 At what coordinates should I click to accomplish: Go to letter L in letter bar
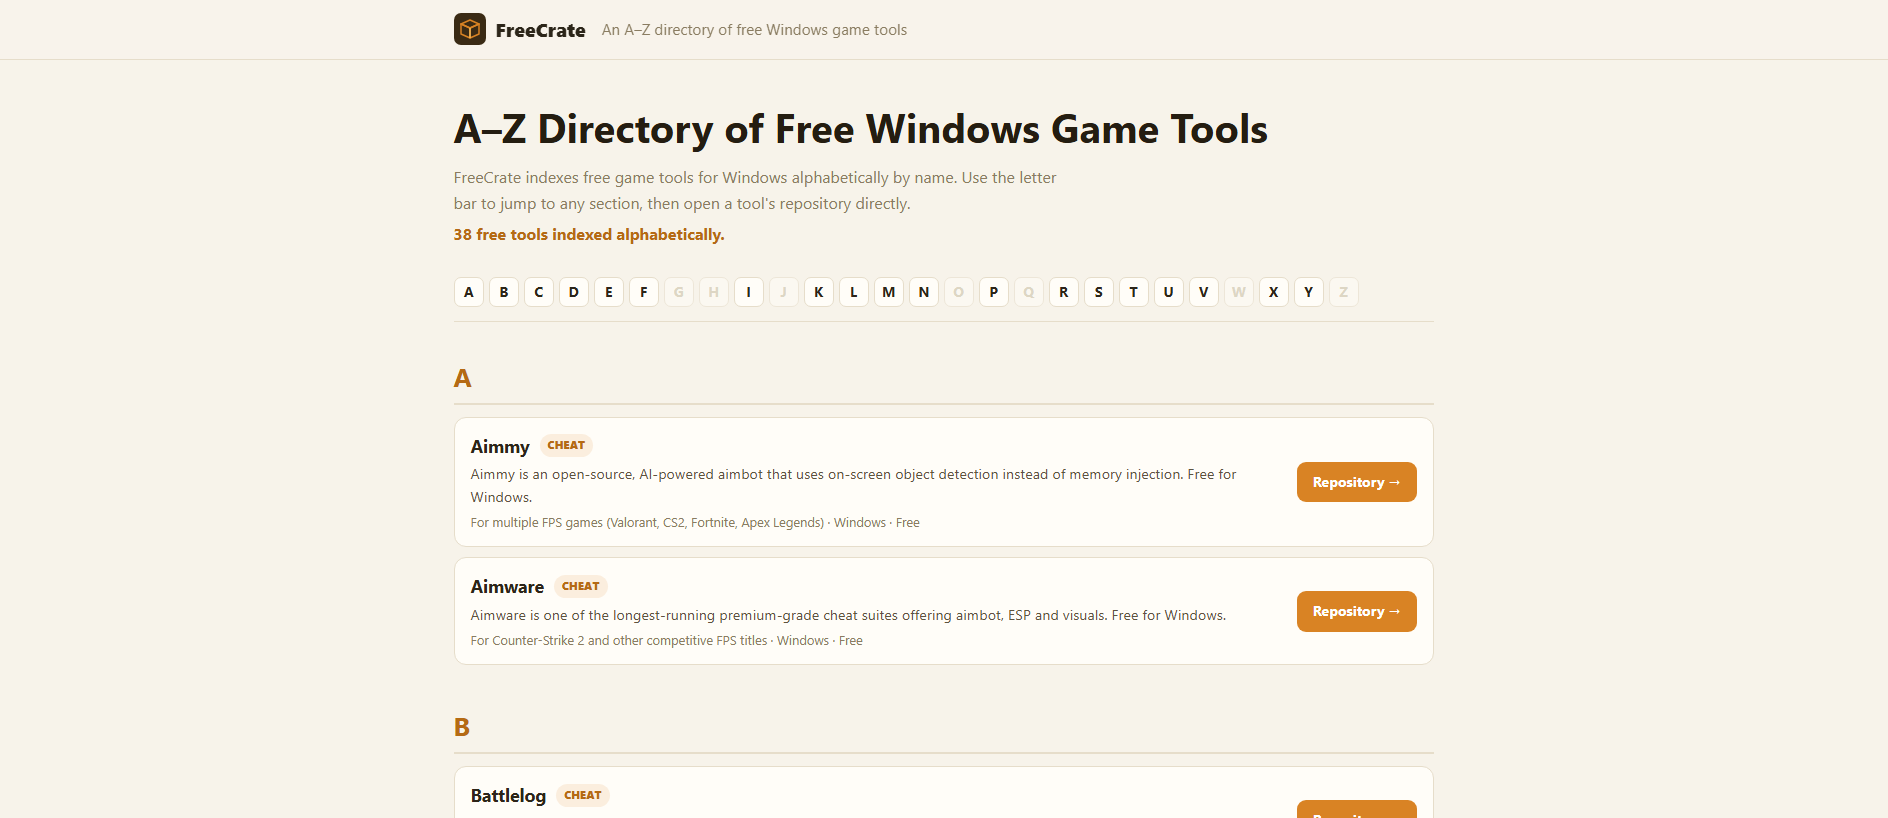(x=854, y=292)
